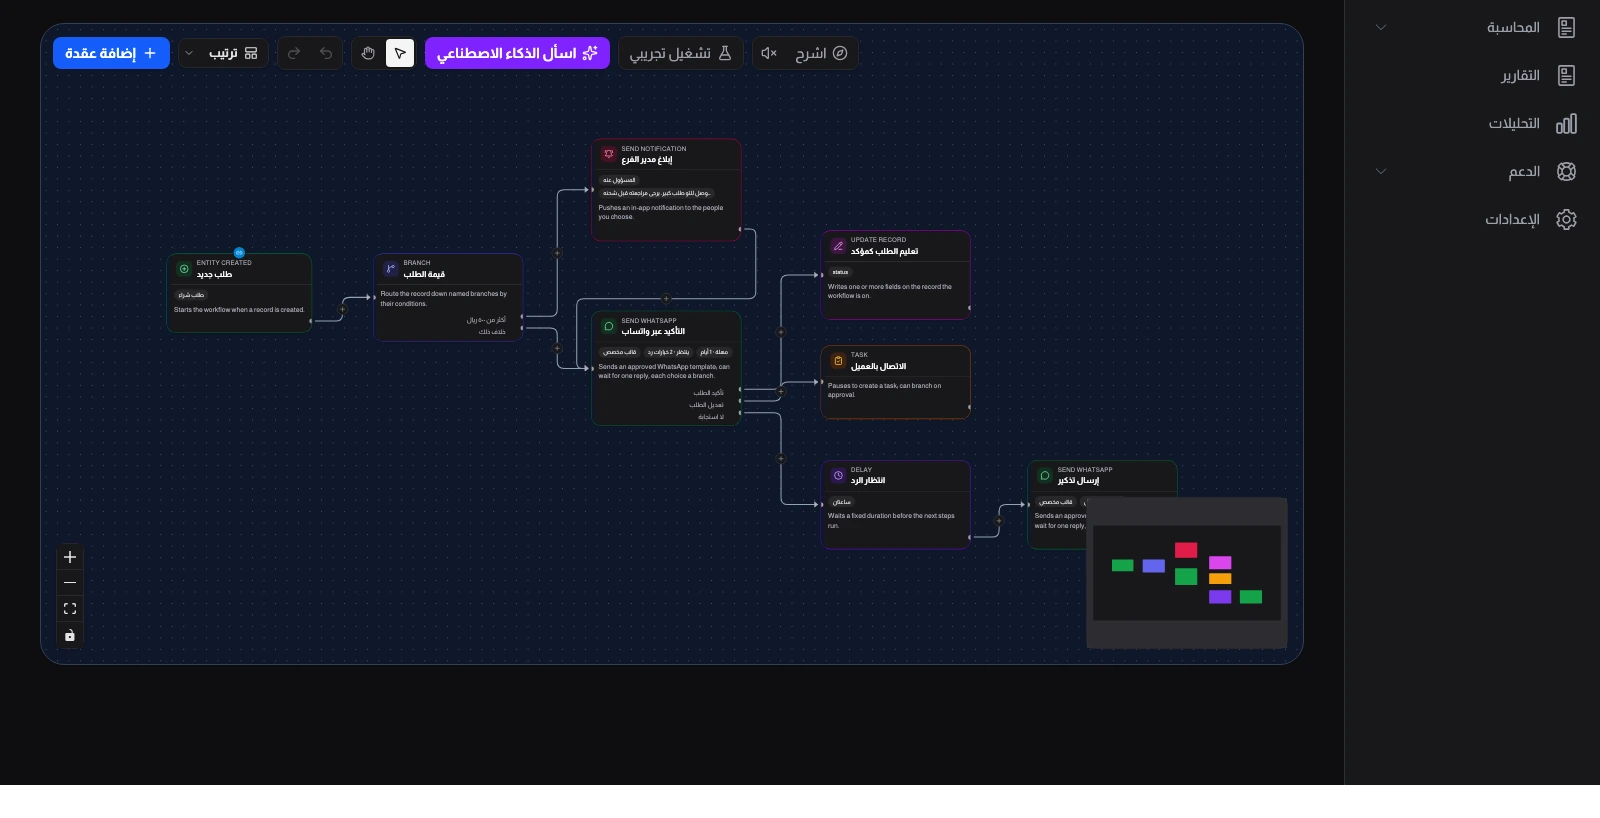This screenshot has height=818, width=1600.
Task: Expand the المحاسبة chevron
Action: click(1381, 27)
